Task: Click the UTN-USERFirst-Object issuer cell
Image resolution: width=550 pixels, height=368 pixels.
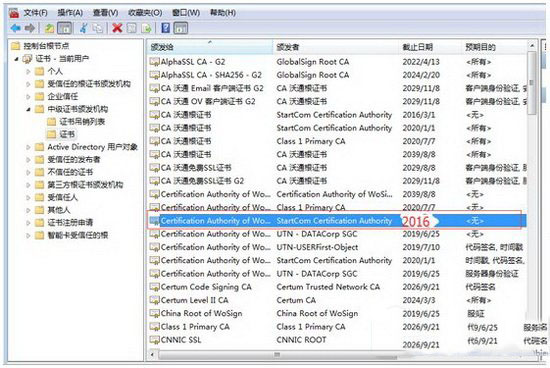Action: tap(317, 247)
